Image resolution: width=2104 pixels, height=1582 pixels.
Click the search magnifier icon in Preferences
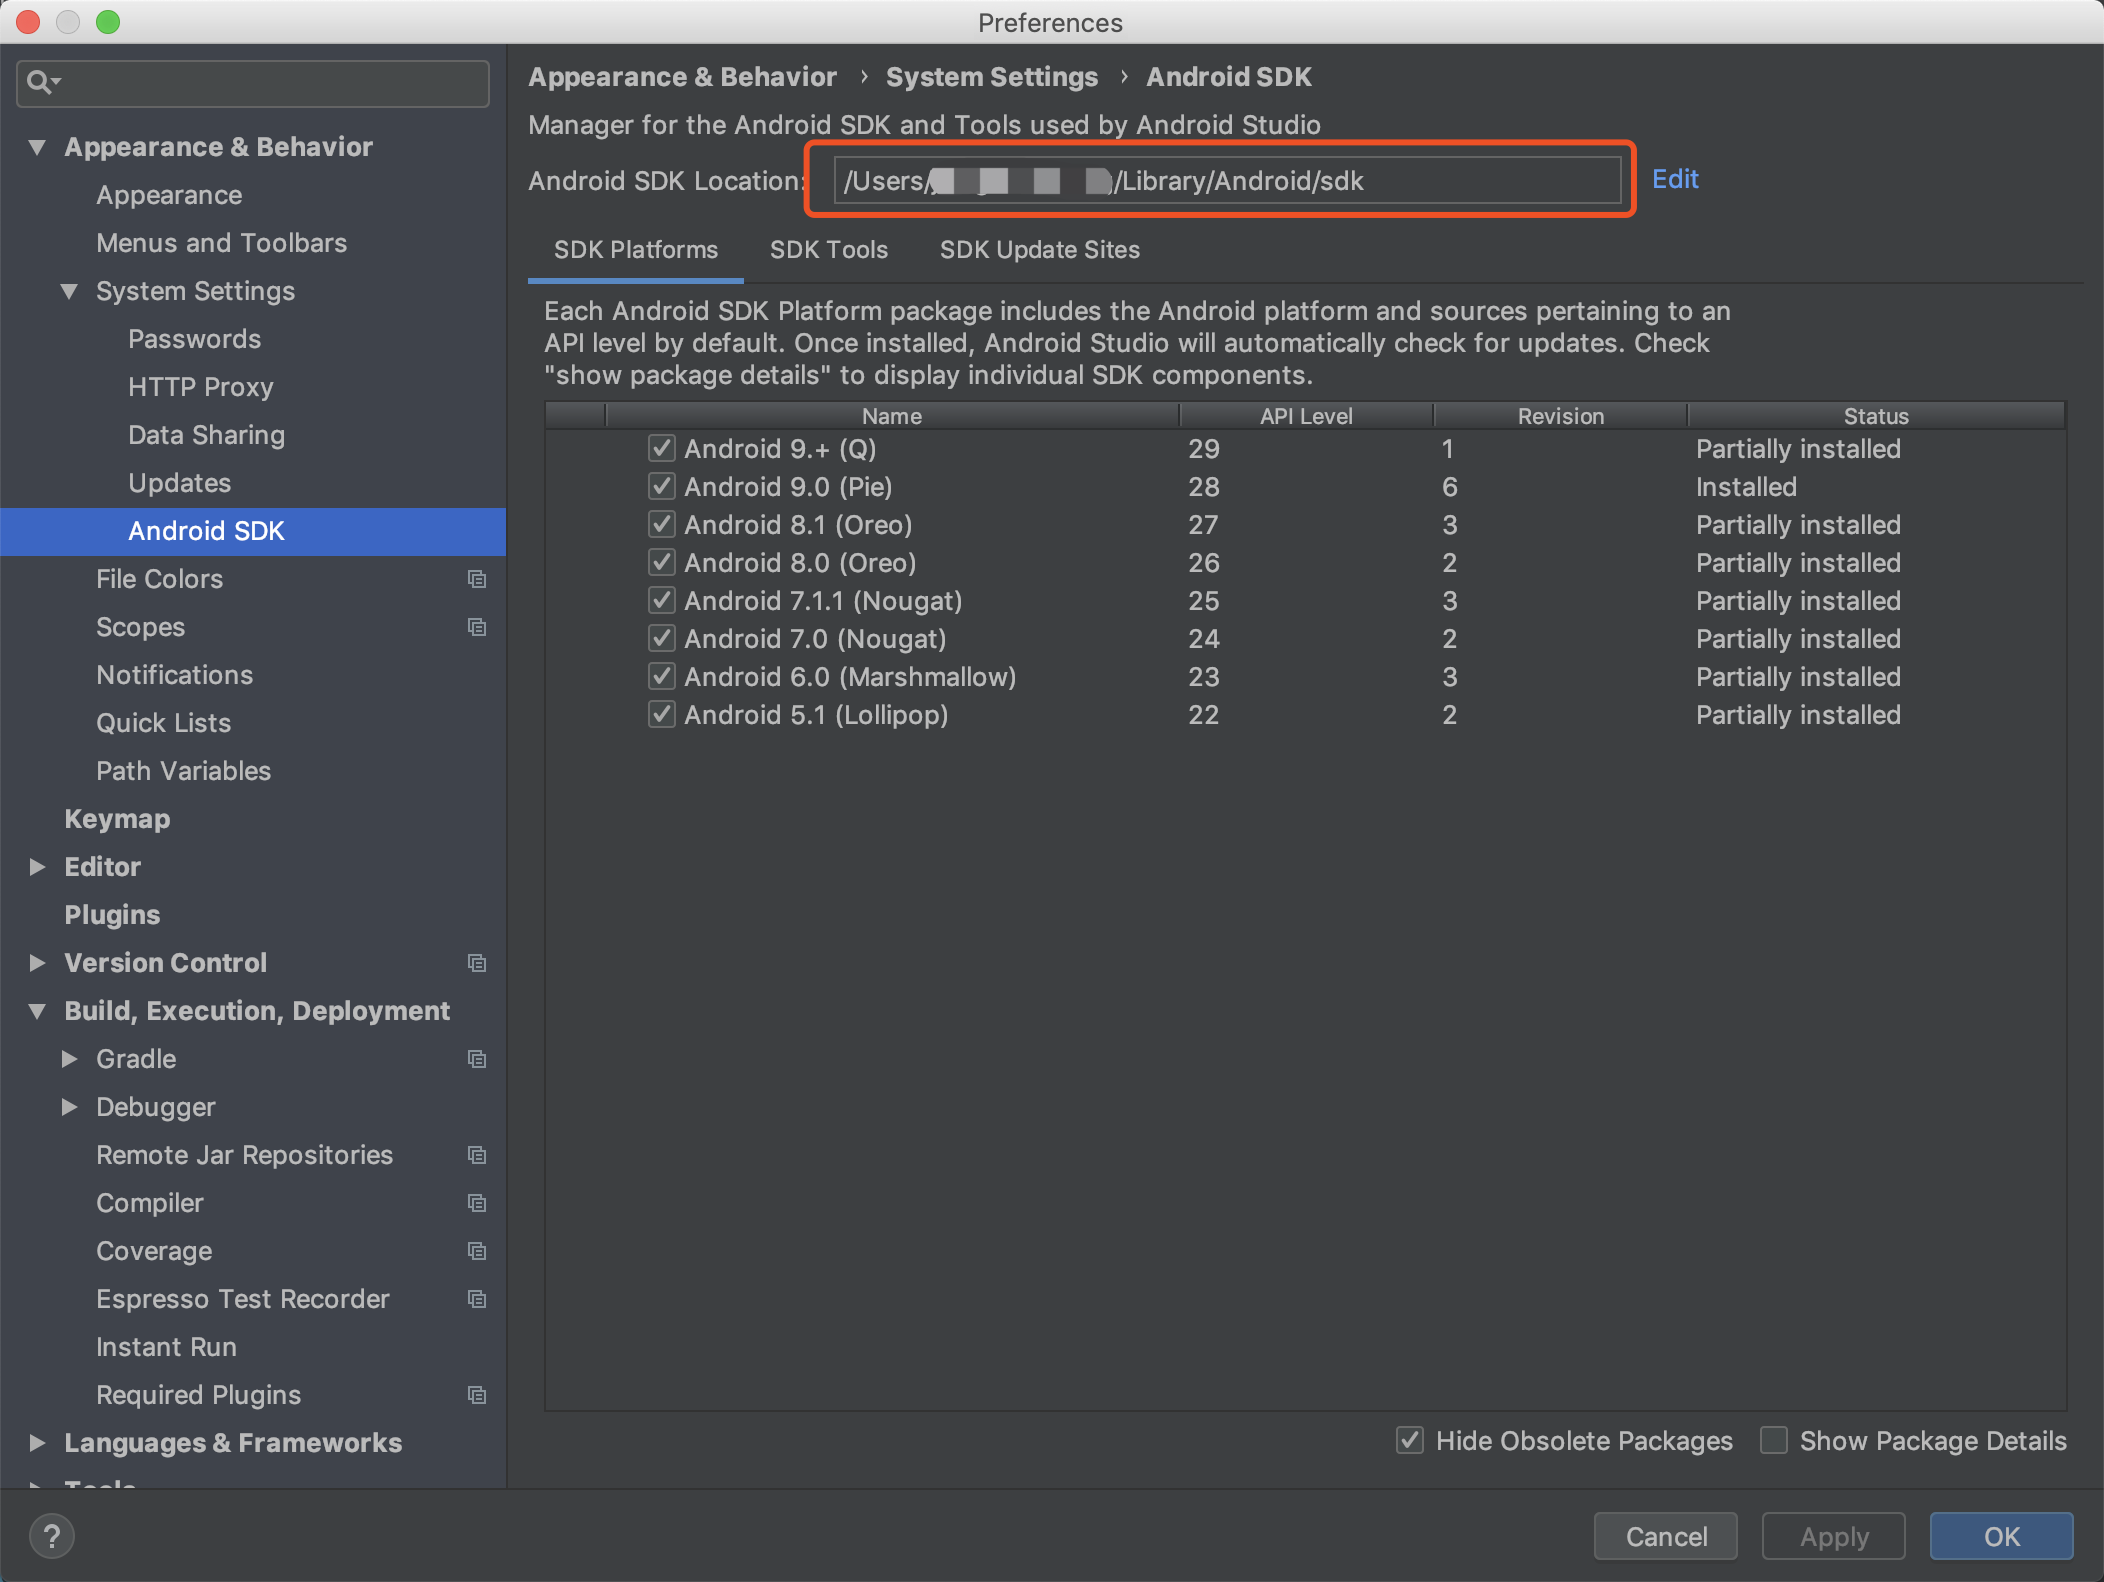(40, 82)
